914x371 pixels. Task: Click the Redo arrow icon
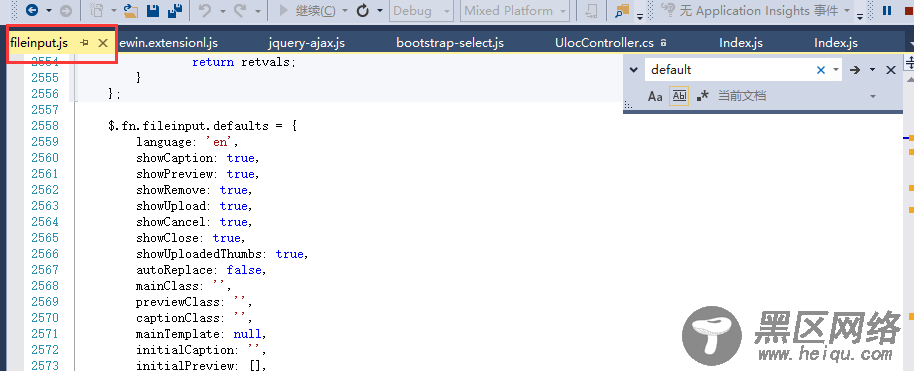coord(241,10)
